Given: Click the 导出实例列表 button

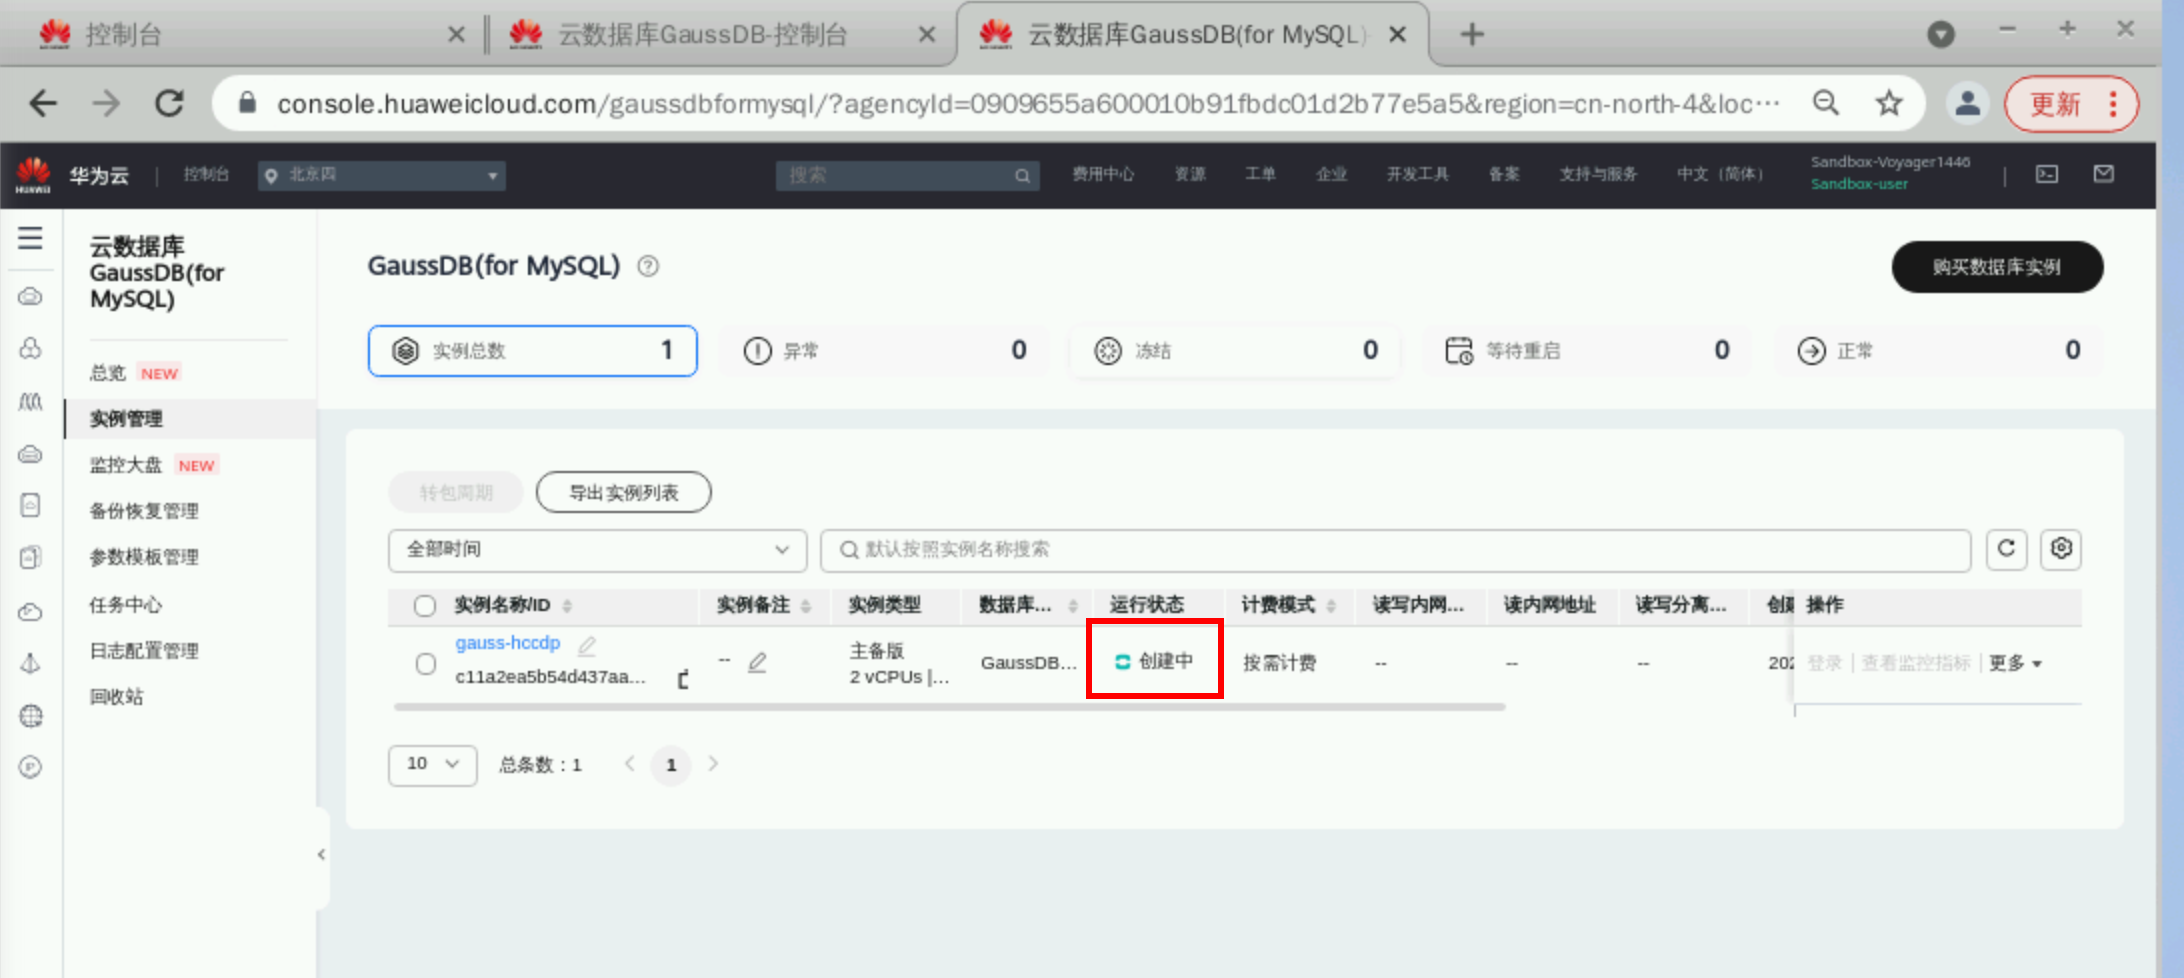Looking at the screenshot, I should (623, 492).
